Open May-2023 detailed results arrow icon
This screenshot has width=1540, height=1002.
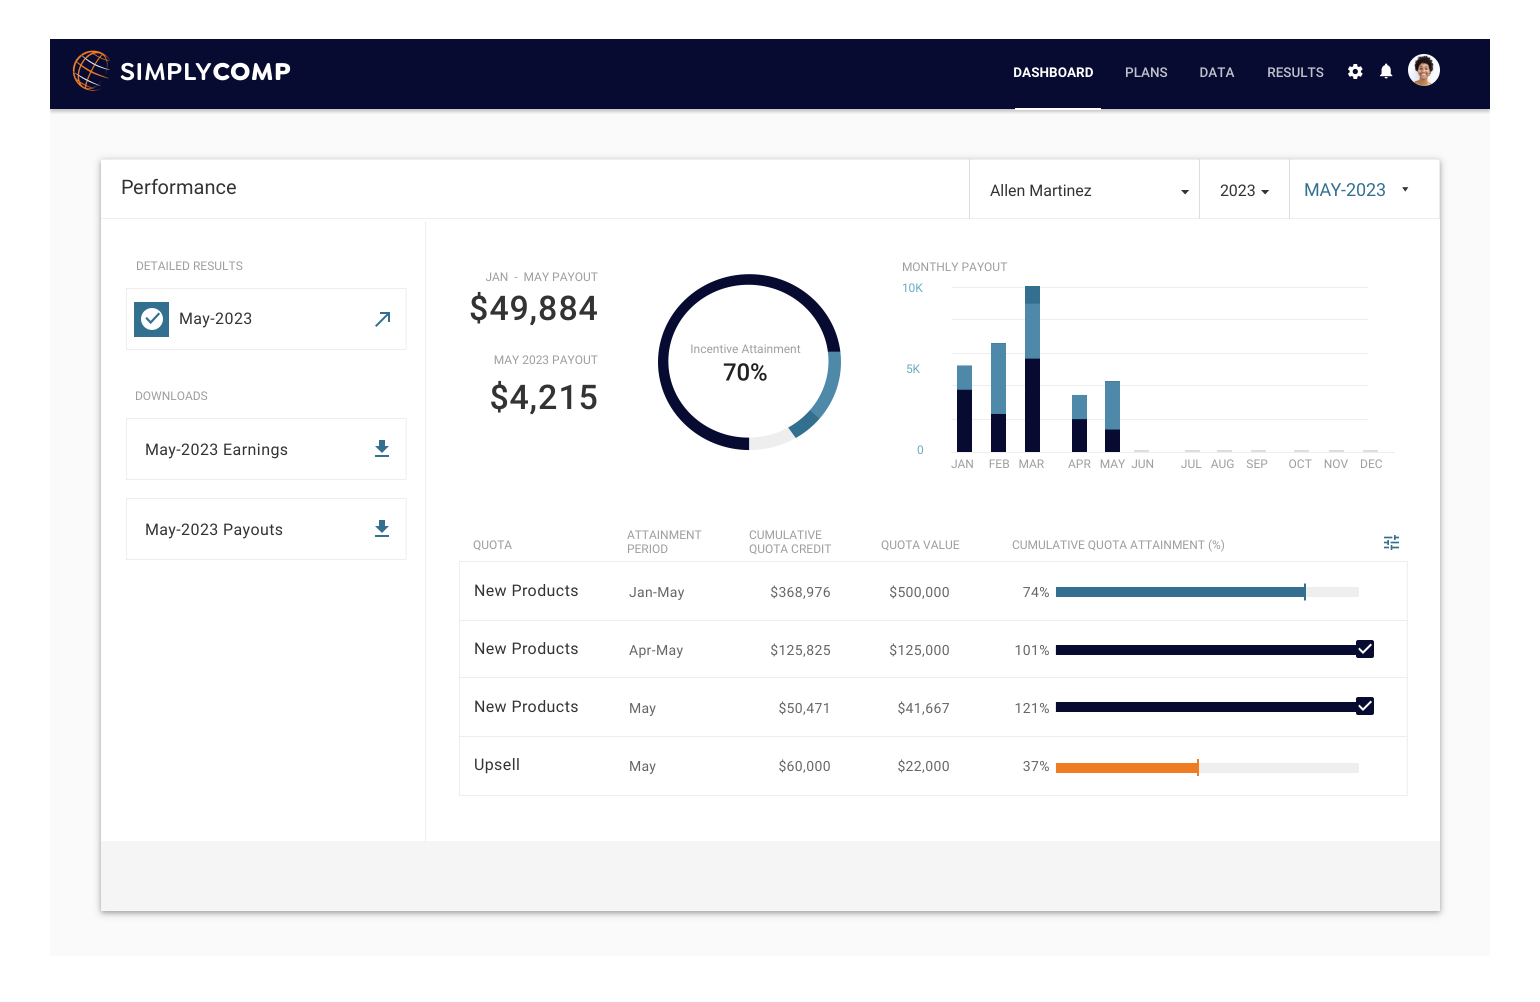click(x=382, y=319)
